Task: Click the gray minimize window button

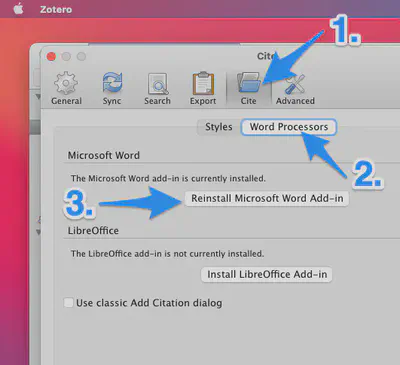Action: (x=66, y=57)
